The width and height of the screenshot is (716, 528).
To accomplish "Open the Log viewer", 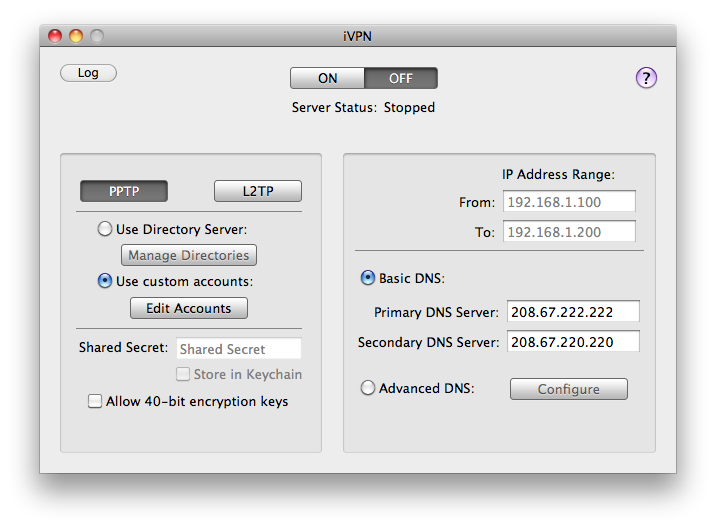I will pyautogui.click(x=88, y=73).
